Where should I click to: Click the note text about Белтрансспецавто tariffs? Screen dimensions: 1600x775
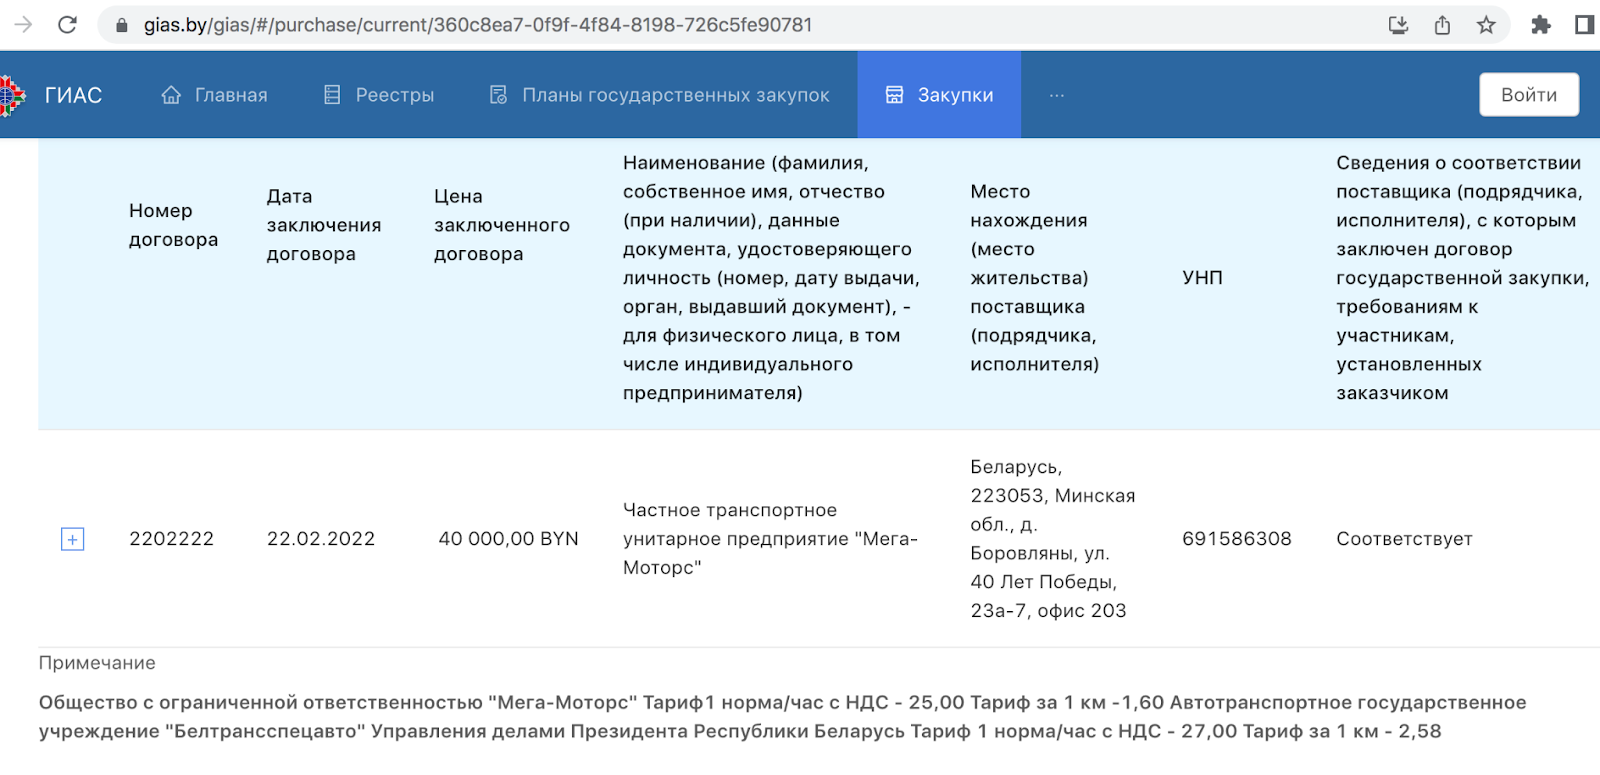(783, 717)
